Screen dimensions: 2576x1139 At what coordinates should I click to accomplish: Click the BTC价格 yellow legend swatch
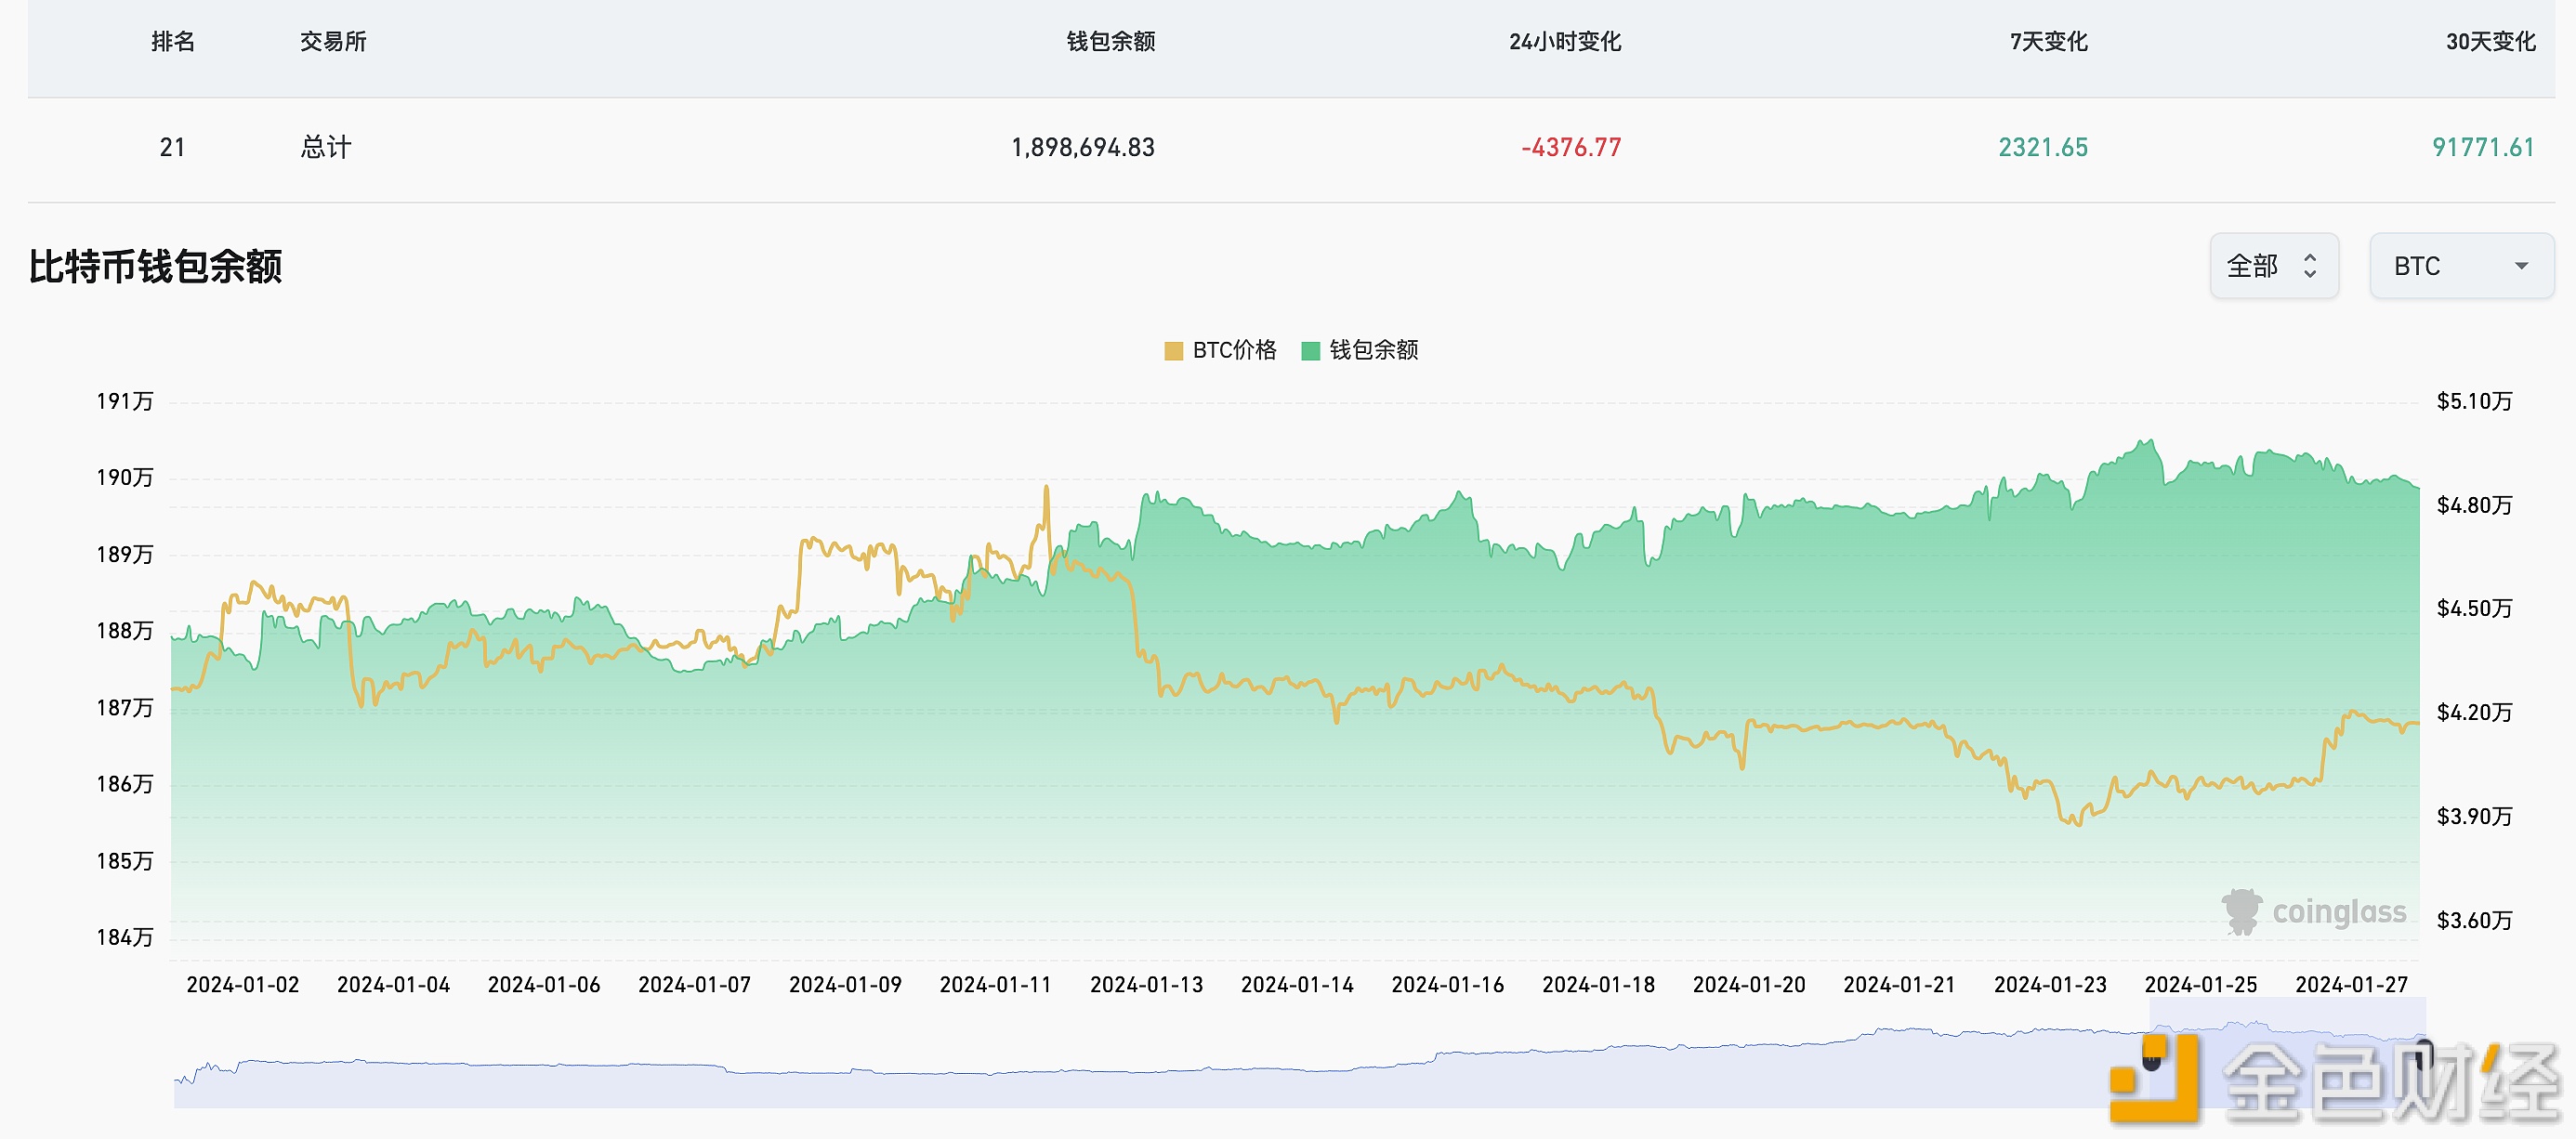click(1174, 351)
